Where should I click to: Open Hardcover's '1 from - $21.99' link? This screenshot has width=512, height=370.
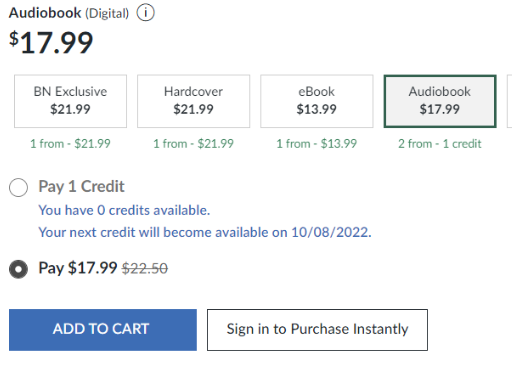click(x=193, y=144)
